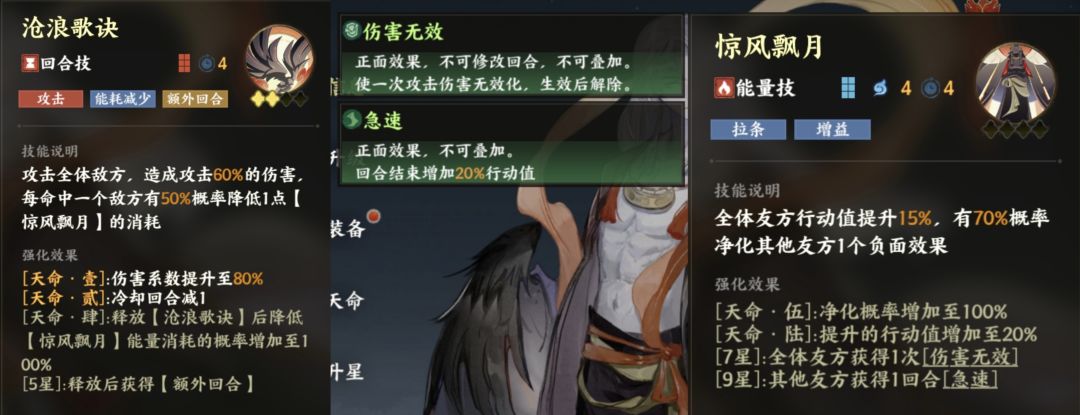This screenshot has height=415, width=1080.
Task: Switch to the 天命 tab
Action: pos(348,300)
